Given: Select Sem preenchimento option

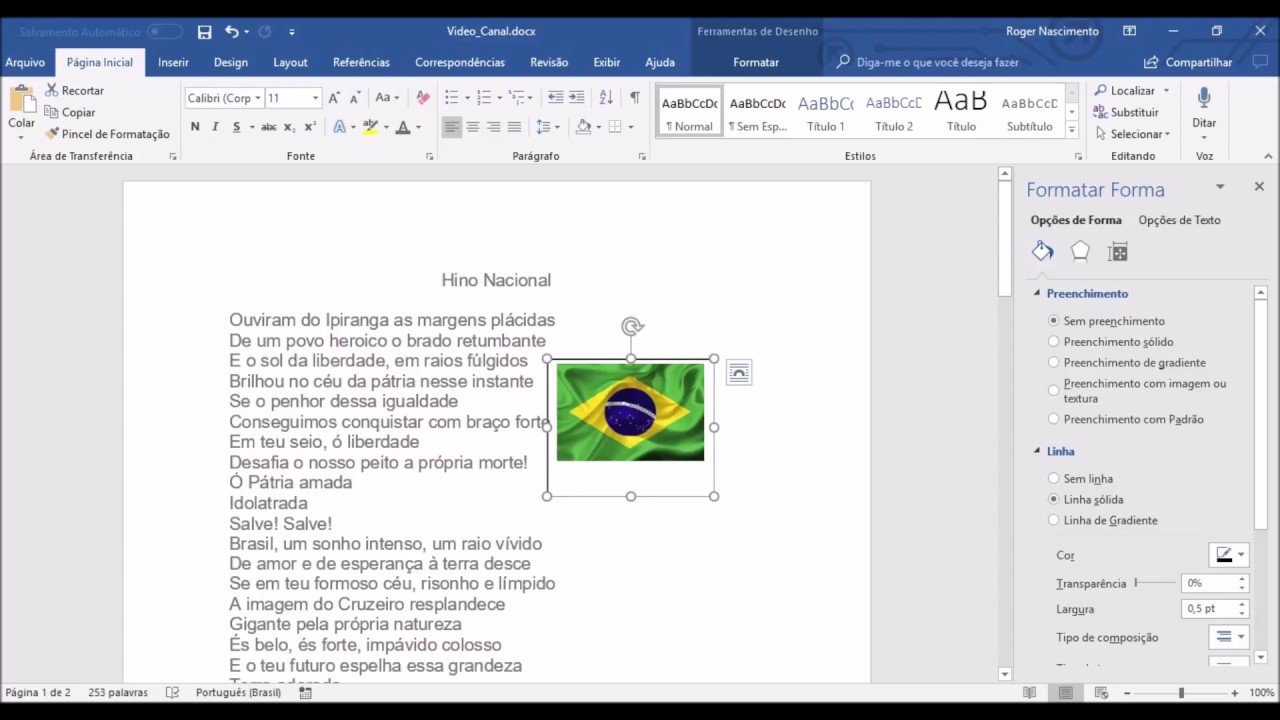Looking at the screenshot, I should 1054,321.
